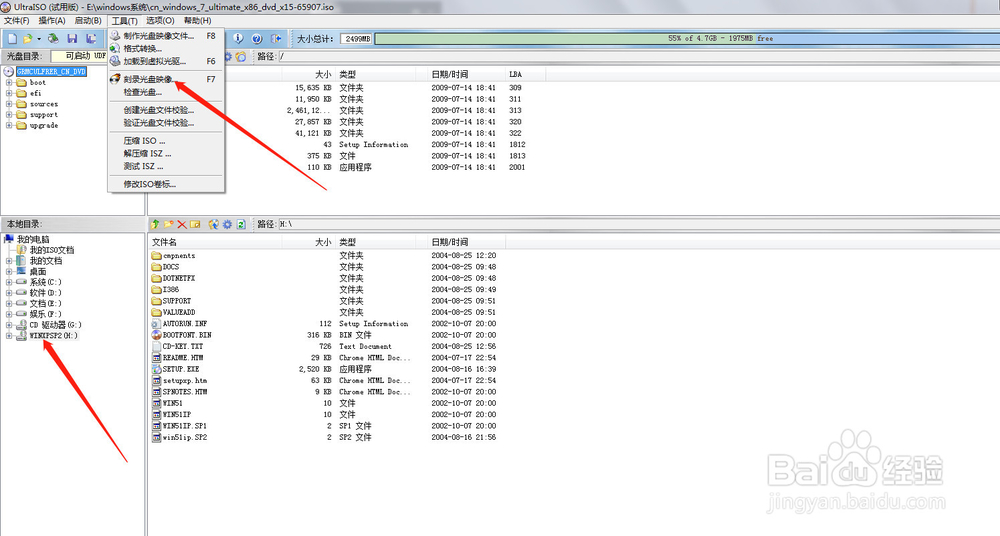Click the local pane 路径 H:\ field
This screenshot has height=536, width=1000.
(x=638, y=225)
